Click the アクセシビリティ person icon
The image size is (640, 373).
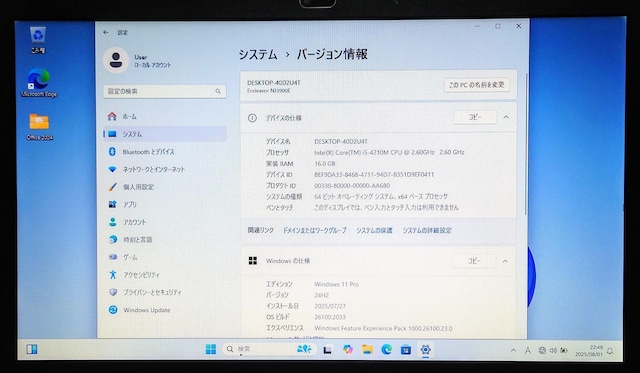coord(113,275)
